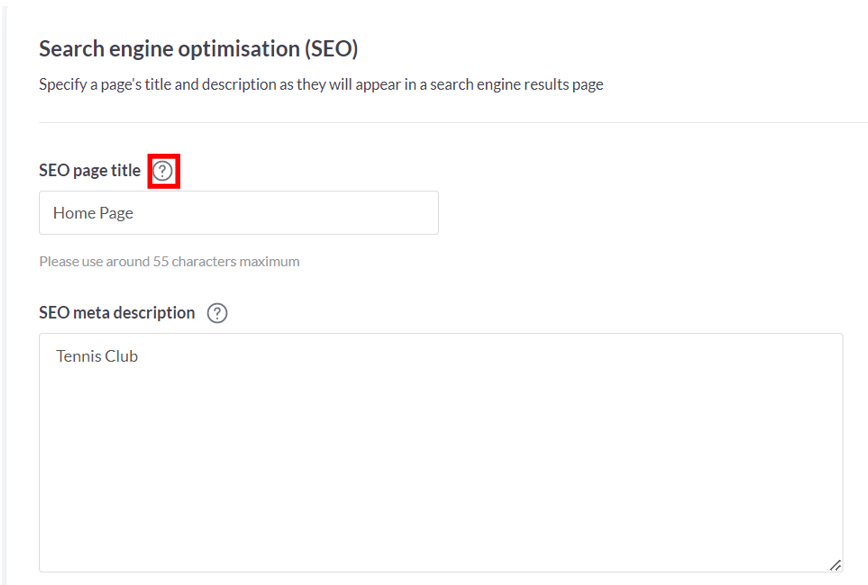Click the divider line beneath the subtitle
The image size is (868, 585).
[453, 122]
